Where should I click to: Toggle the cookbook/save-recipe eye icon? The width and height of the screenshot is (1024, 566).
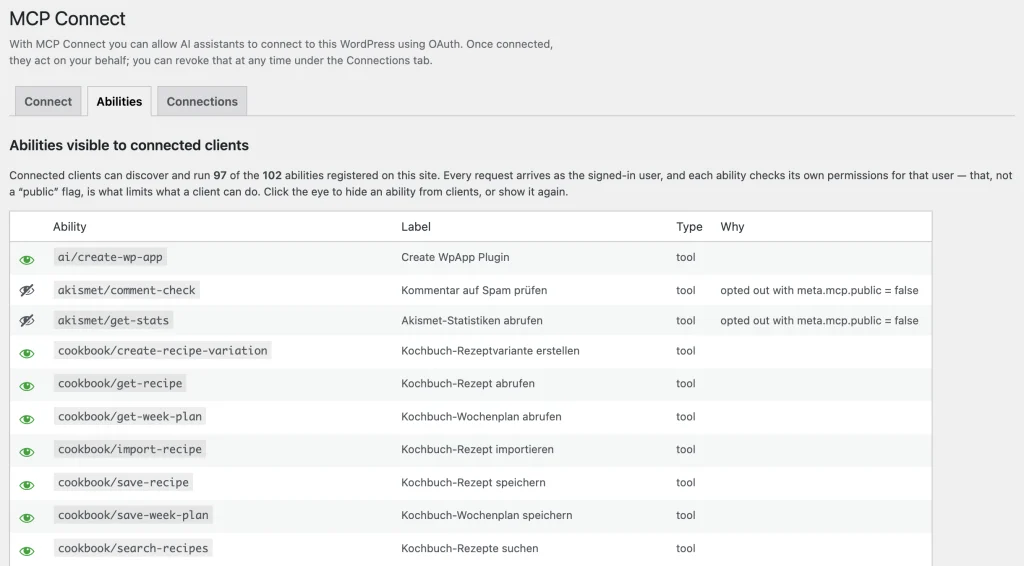(x=27, y=485)
